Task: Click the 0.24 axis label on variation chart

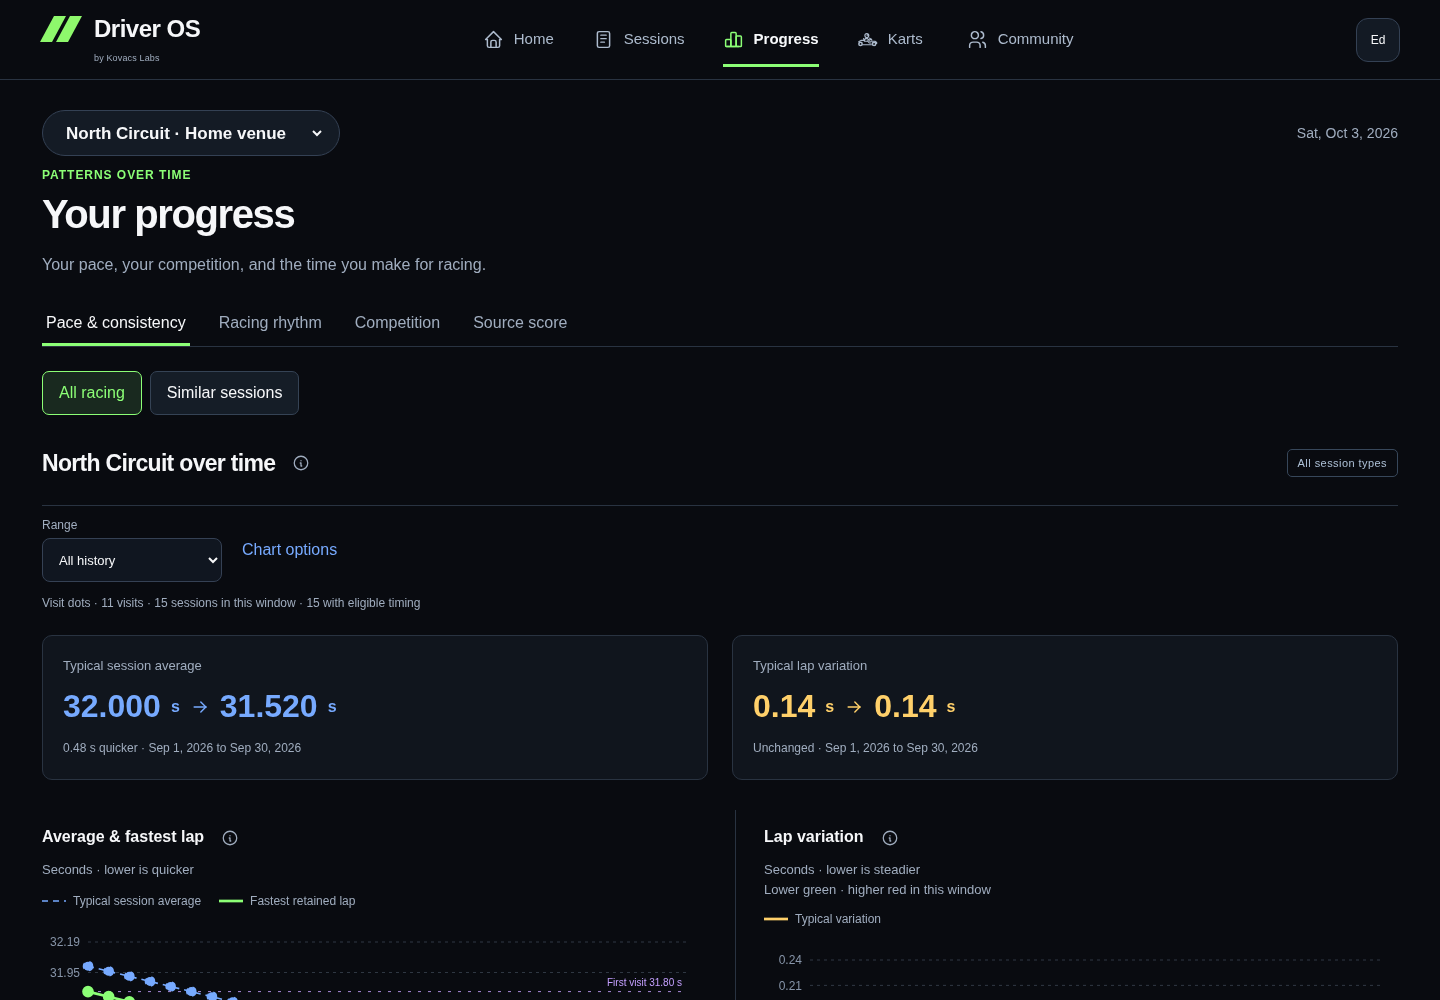Action: click(790, 960)
